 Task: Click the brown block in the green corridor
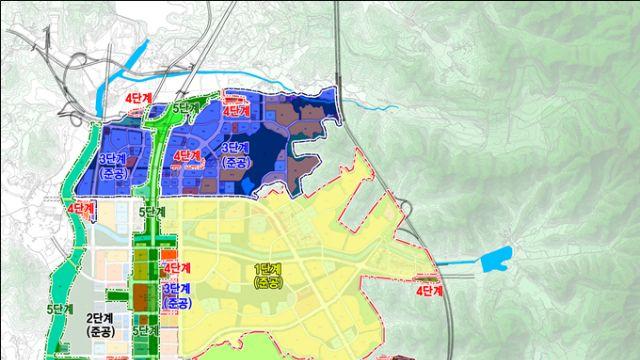[x=140, y=297]
